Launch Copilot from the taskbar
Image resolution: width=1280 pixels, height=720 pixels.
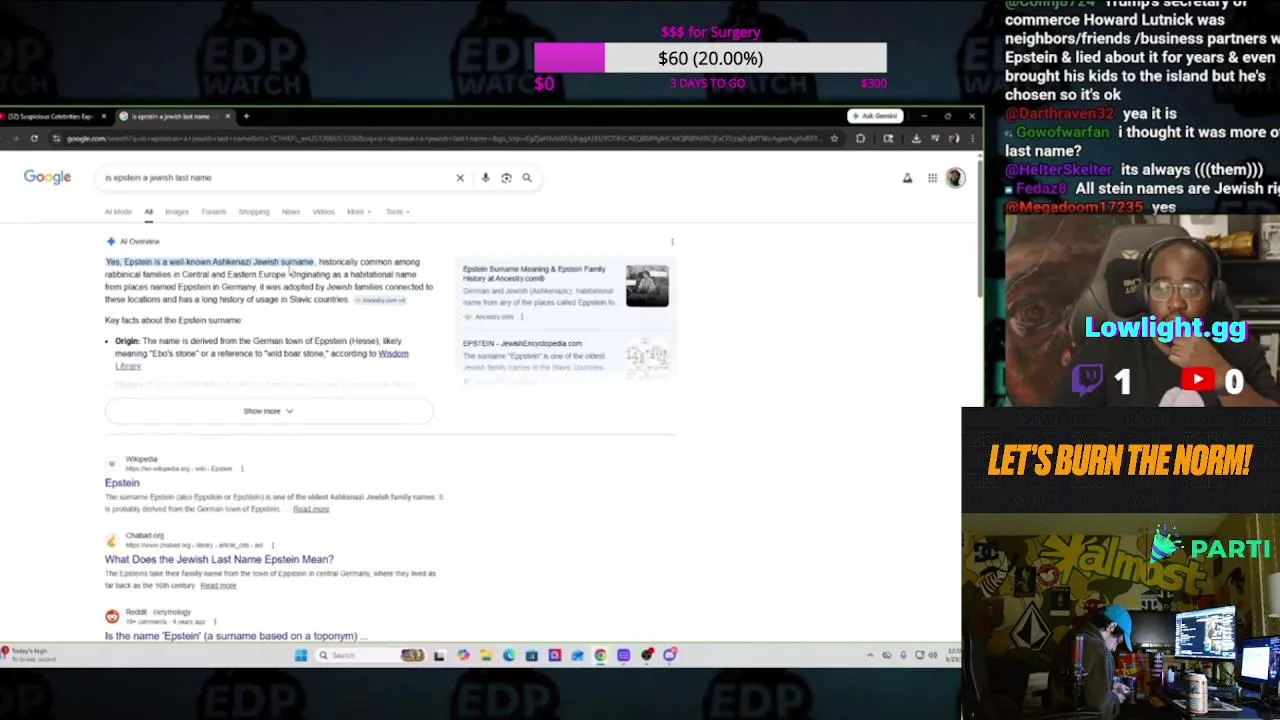[x=463, y=655]
